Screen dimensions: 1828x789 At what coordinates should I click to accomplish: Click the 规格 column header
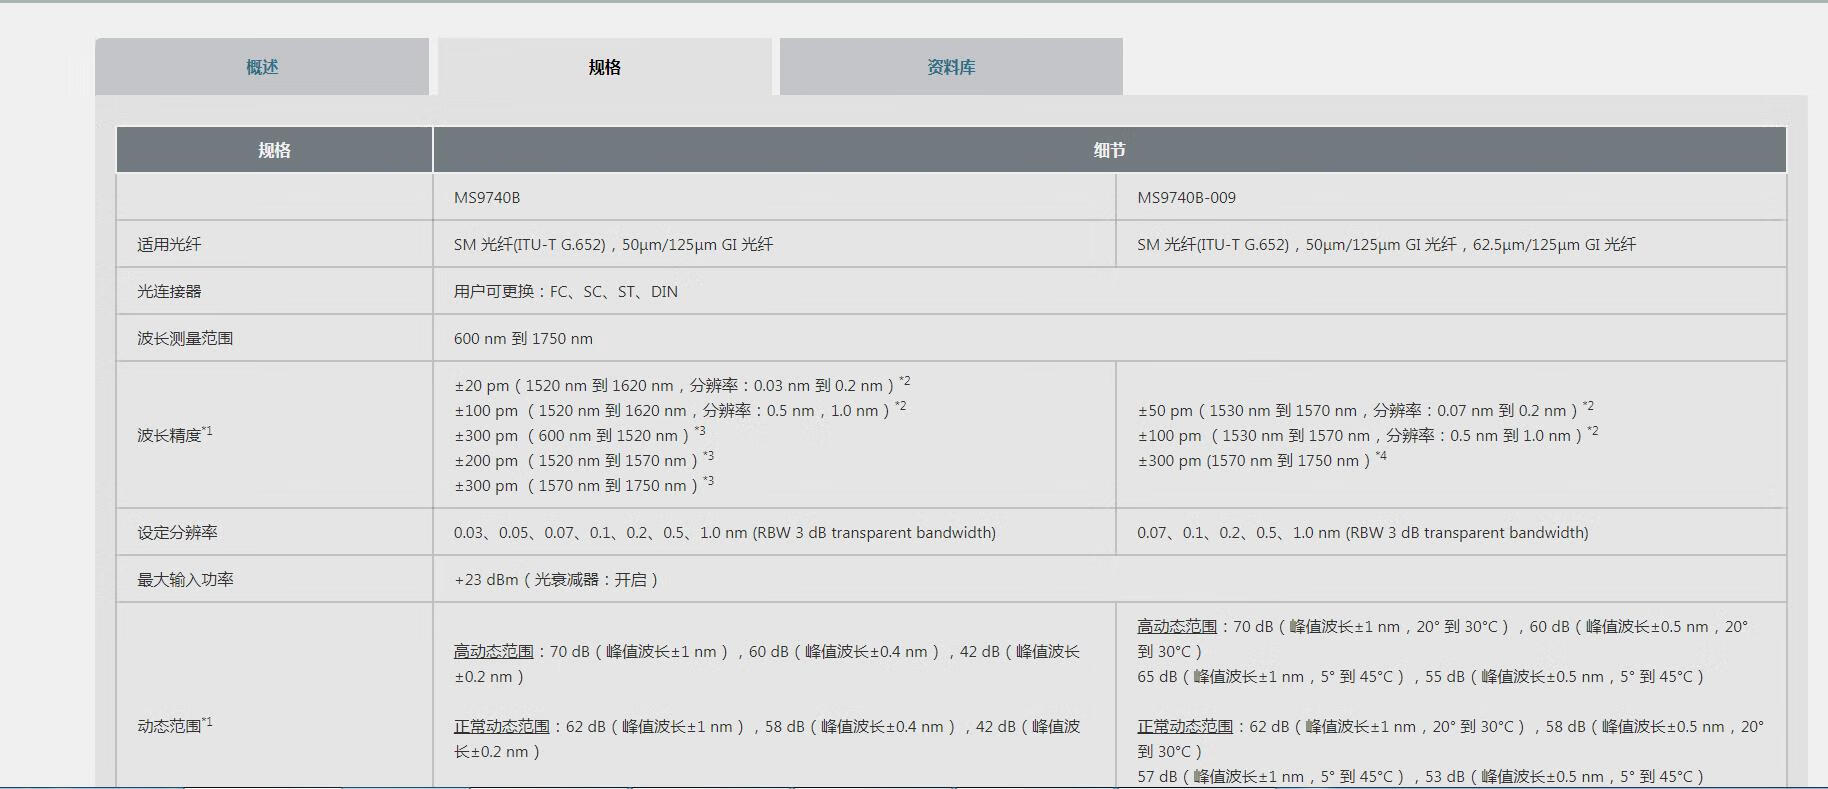click(x=274, y=150)
